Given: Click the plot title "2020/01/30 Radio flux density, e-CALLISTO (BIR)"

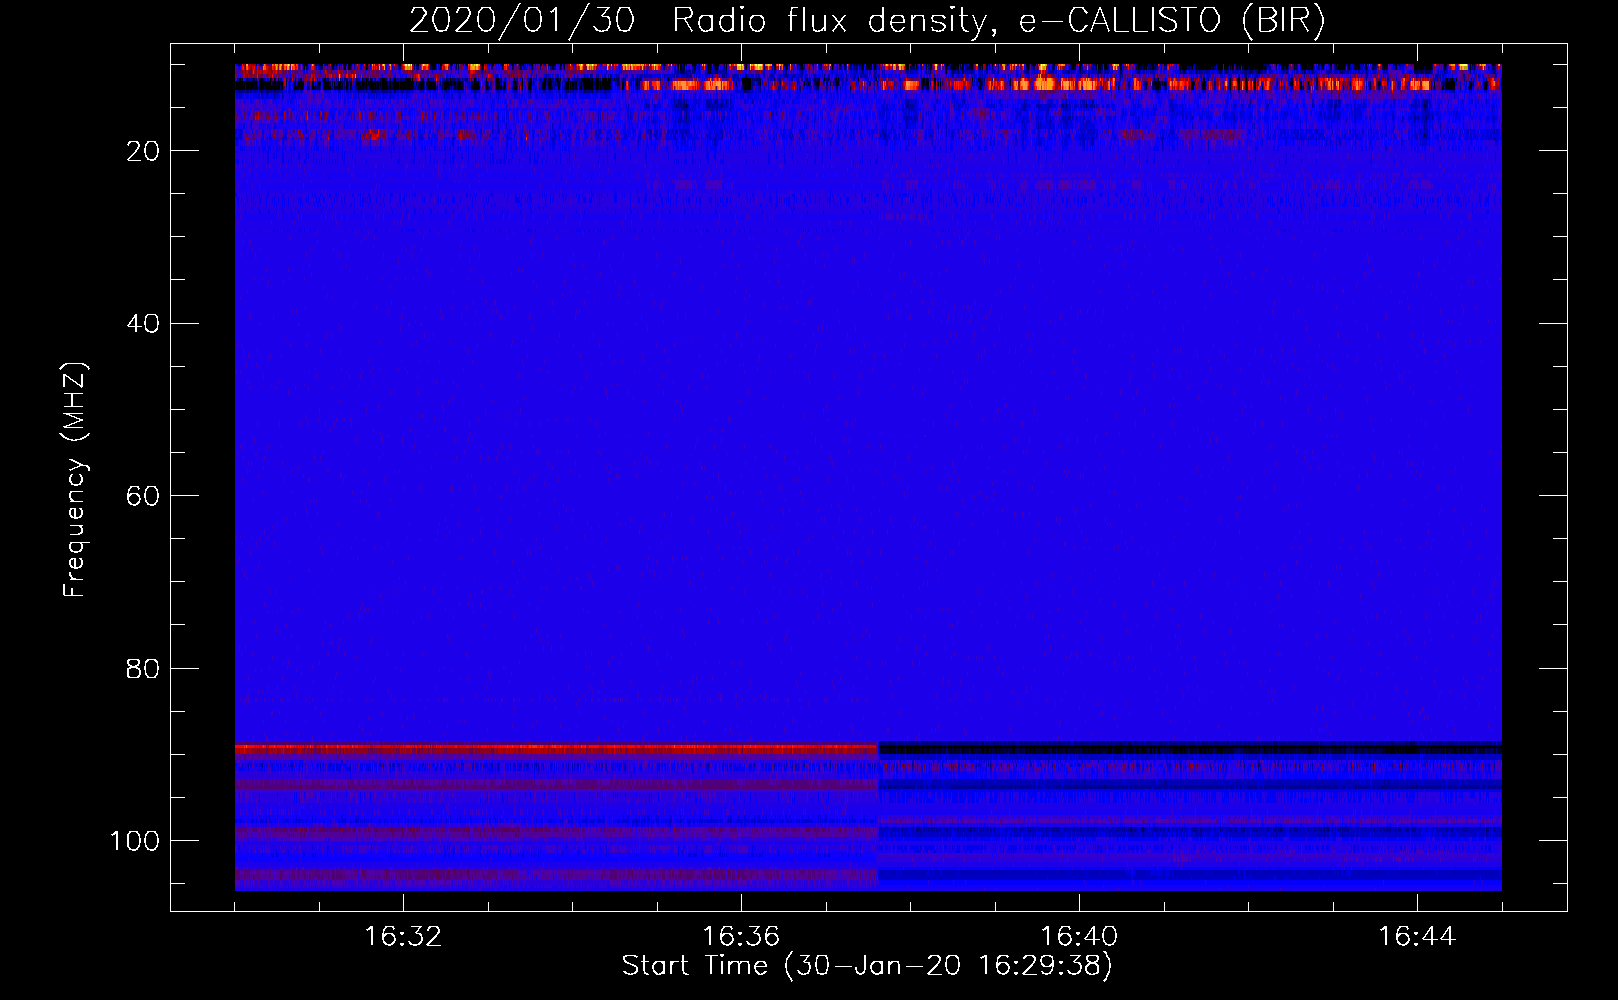Looking at the screenshot, I should pos(867,20).
